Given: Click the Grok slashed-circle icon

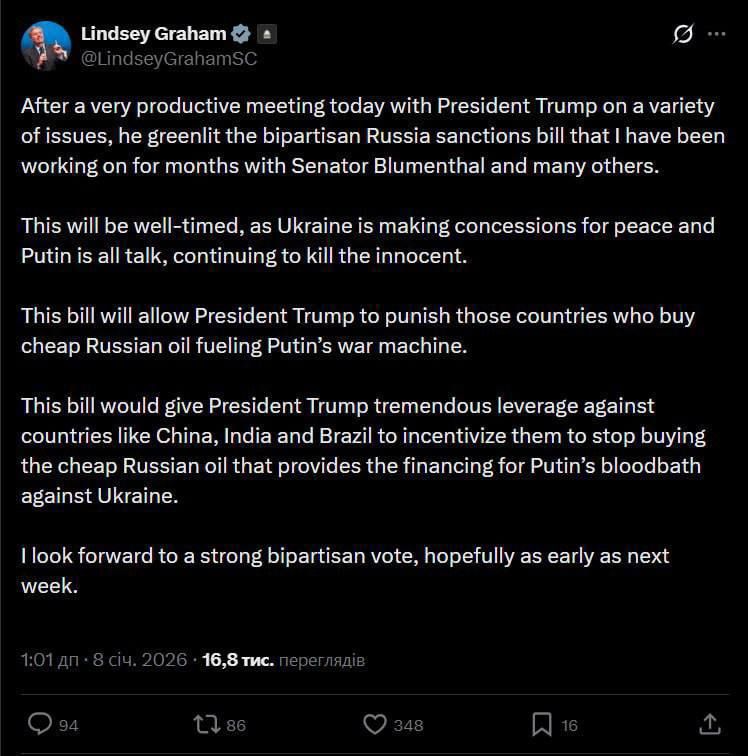Looking at the screenshot, I should [683, 34].
